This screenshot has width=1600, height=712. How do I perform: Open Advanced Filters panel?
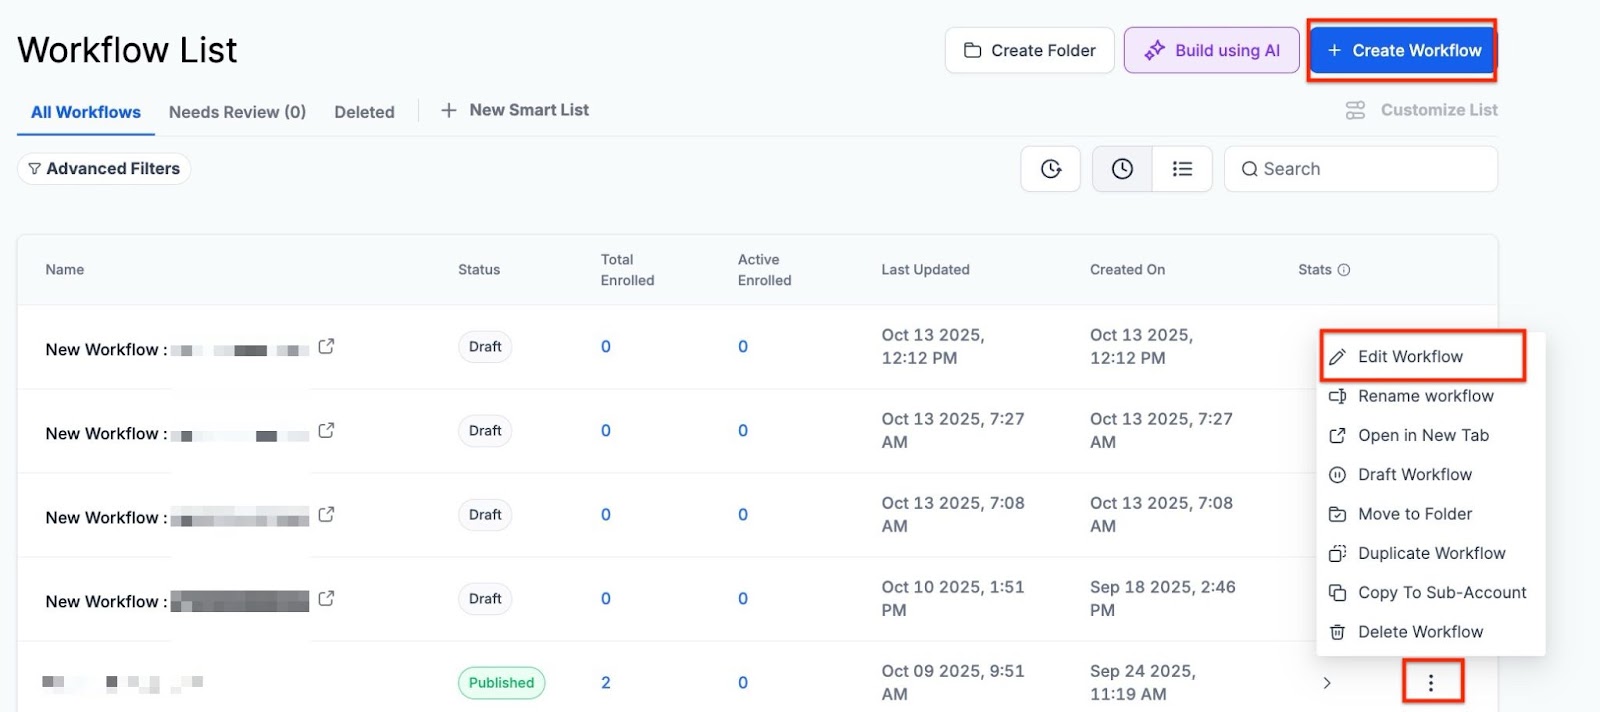coord(104,169)
